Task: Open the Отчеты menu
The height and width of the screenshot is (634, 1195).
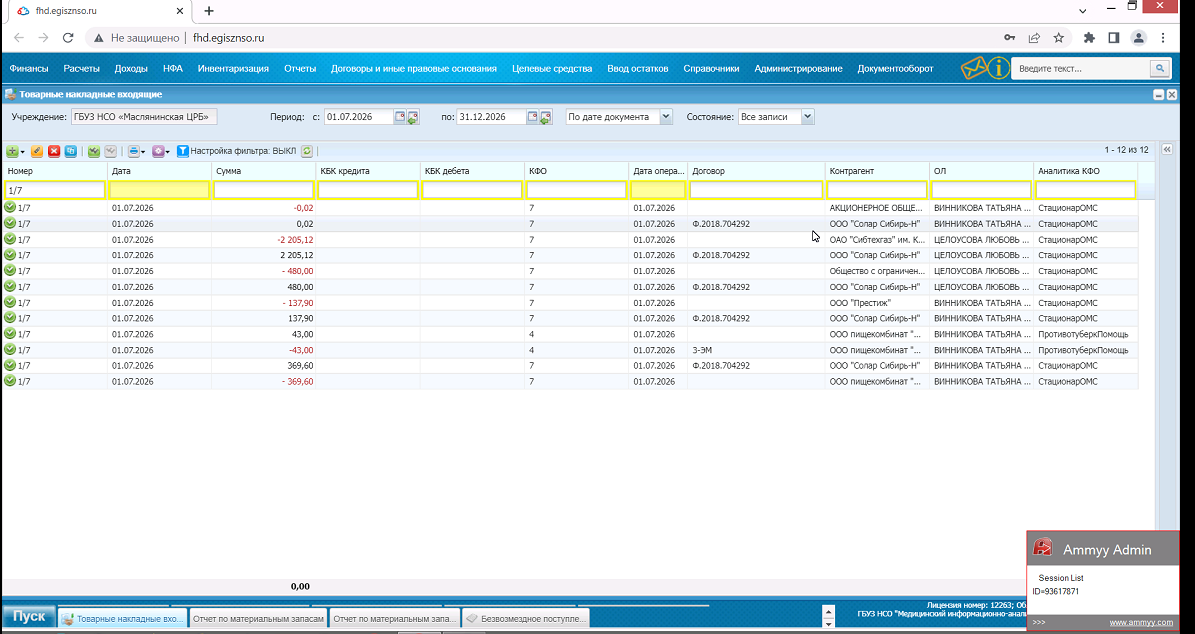Action: (x=300, y=69)
